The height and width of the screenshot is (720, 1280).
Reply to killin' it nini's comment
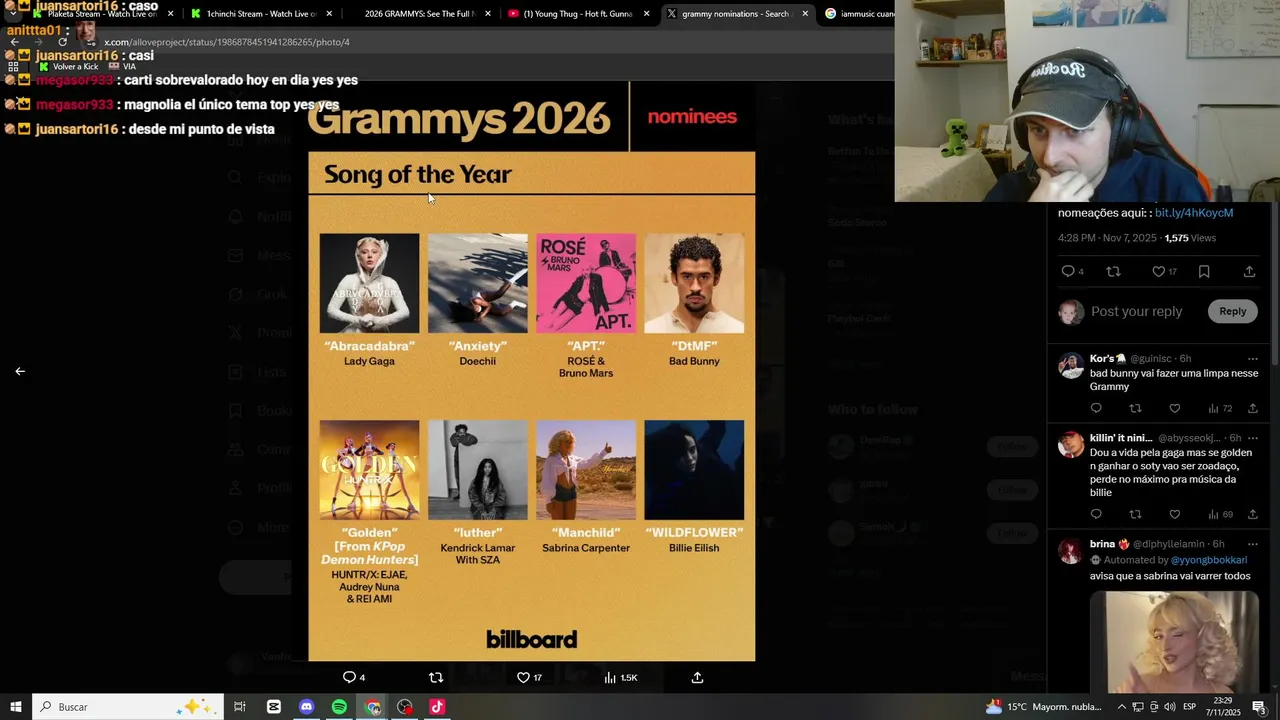(x=1096, y=514)
